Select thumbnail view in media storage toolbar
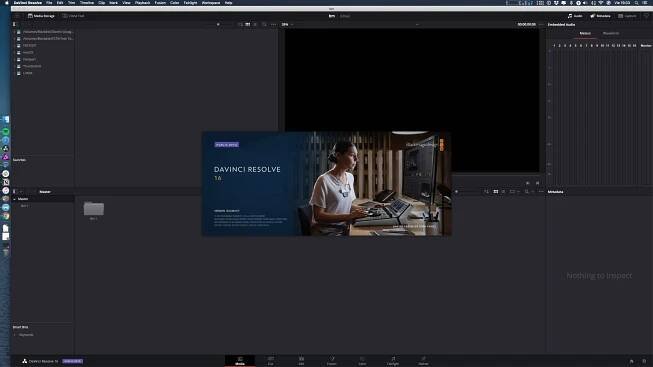The width and height of the screenshot is (653, 367). [248, 25]
